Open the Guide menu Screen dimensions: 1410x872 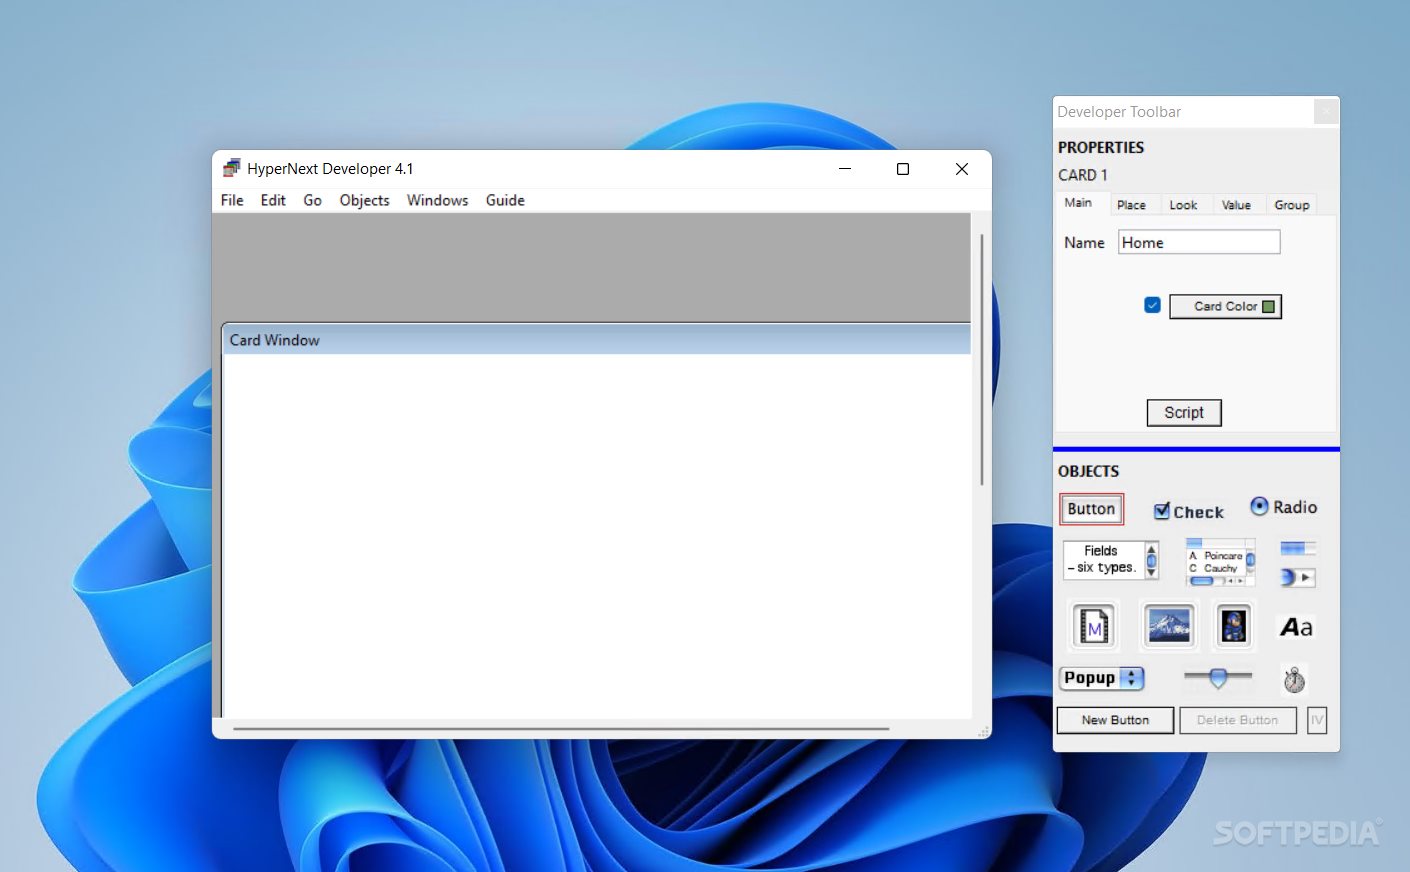[x=505, y=200]
